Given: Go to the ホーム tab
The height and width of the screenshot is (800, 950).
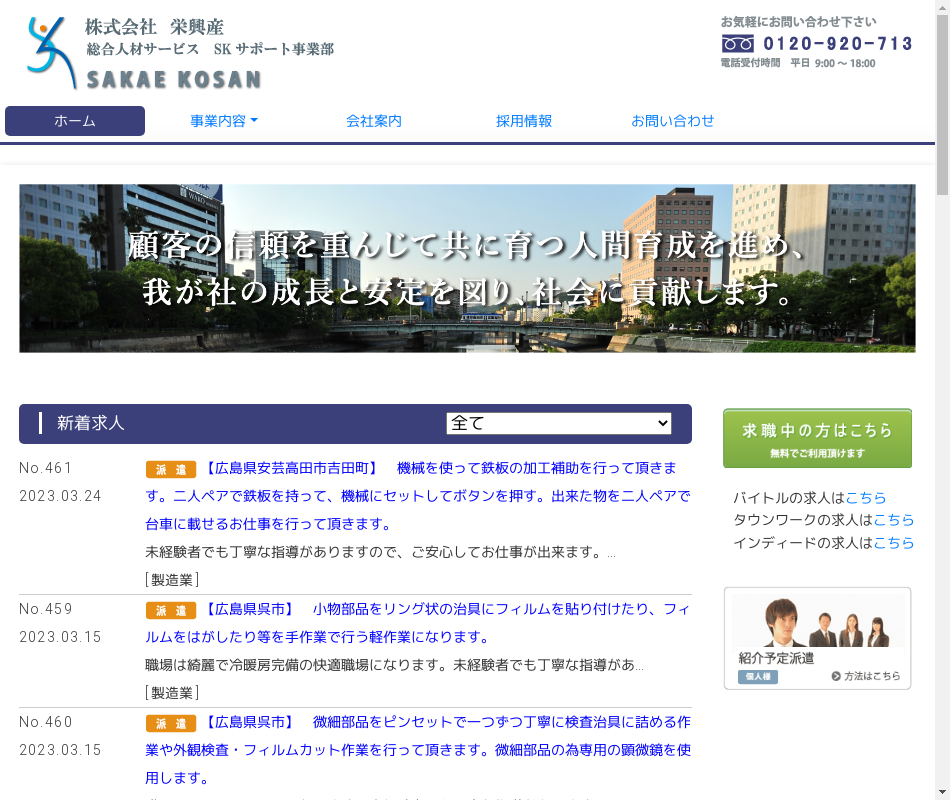Looking at the screenshot, I should coord(75,121).
